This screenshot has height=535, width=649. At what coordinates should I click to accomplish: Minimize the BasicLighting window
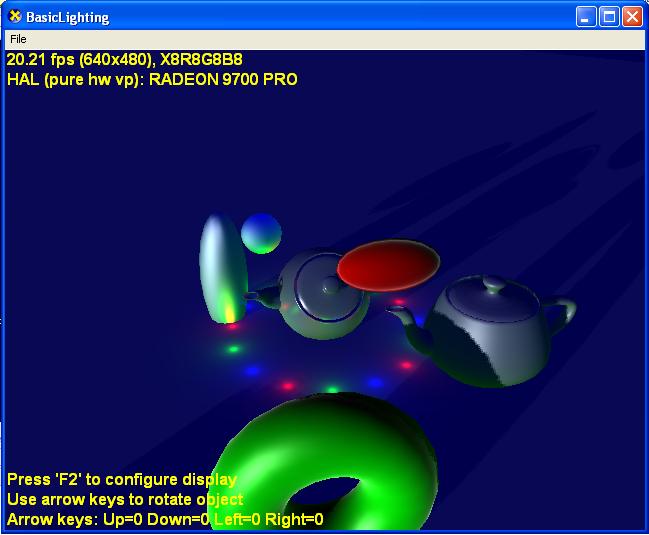586,17
